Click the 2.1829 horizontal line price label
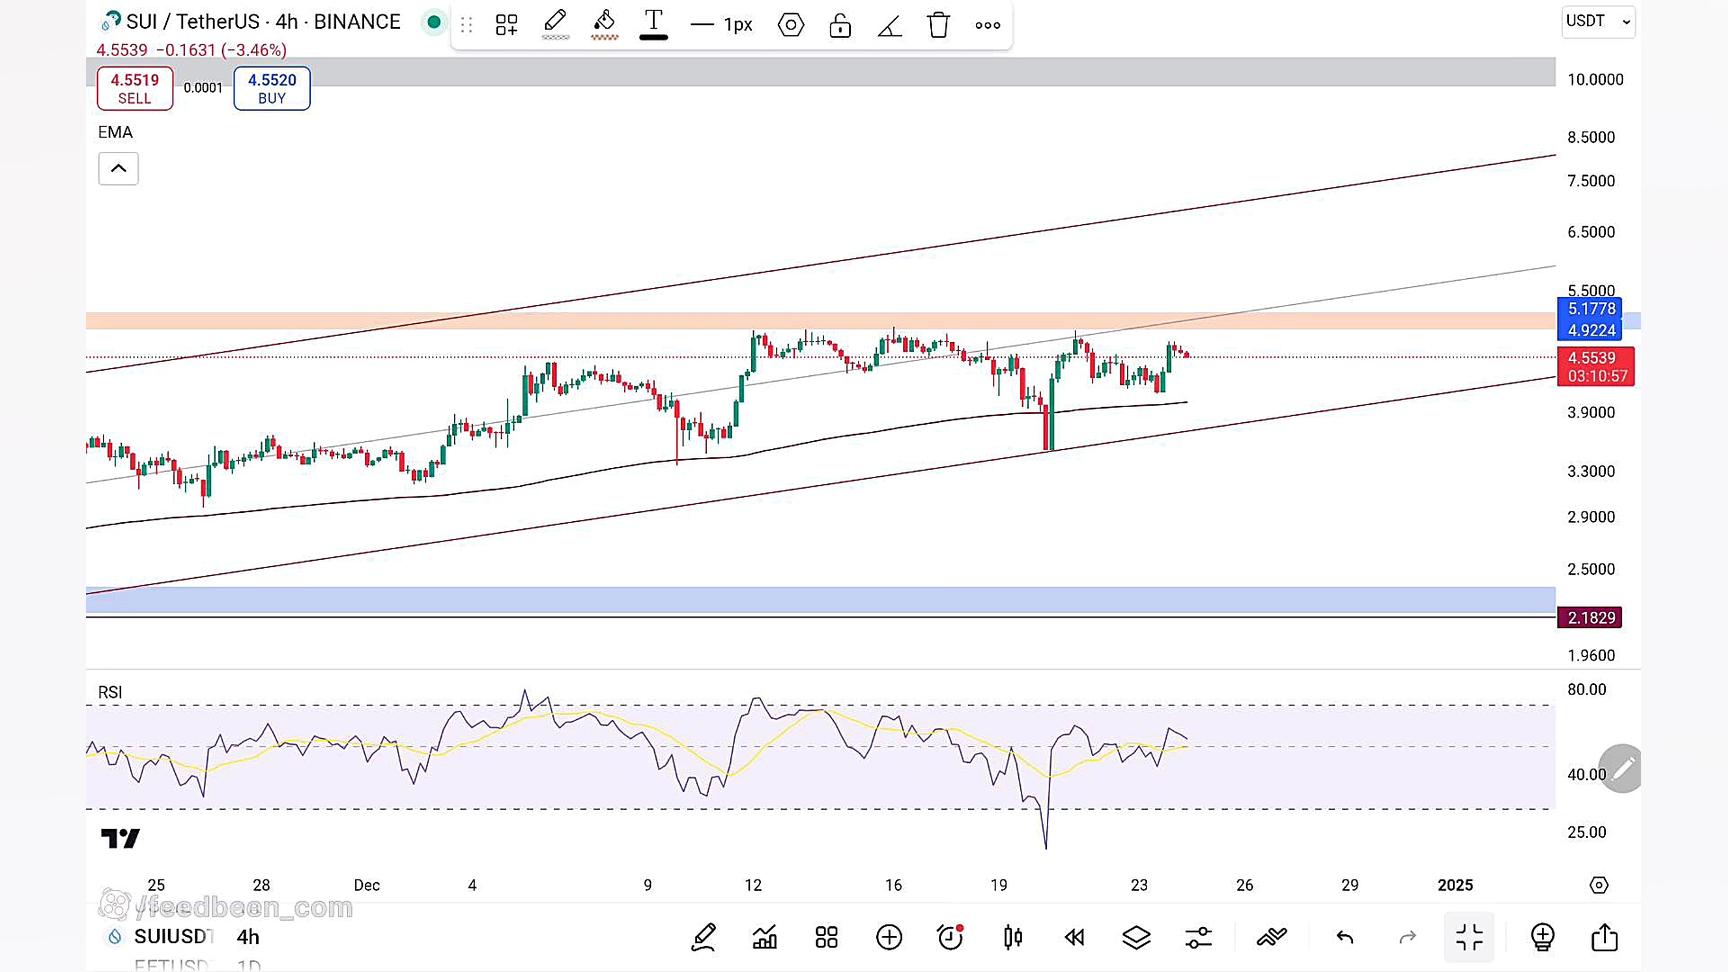1728x972 pixels. [1590, 618]
